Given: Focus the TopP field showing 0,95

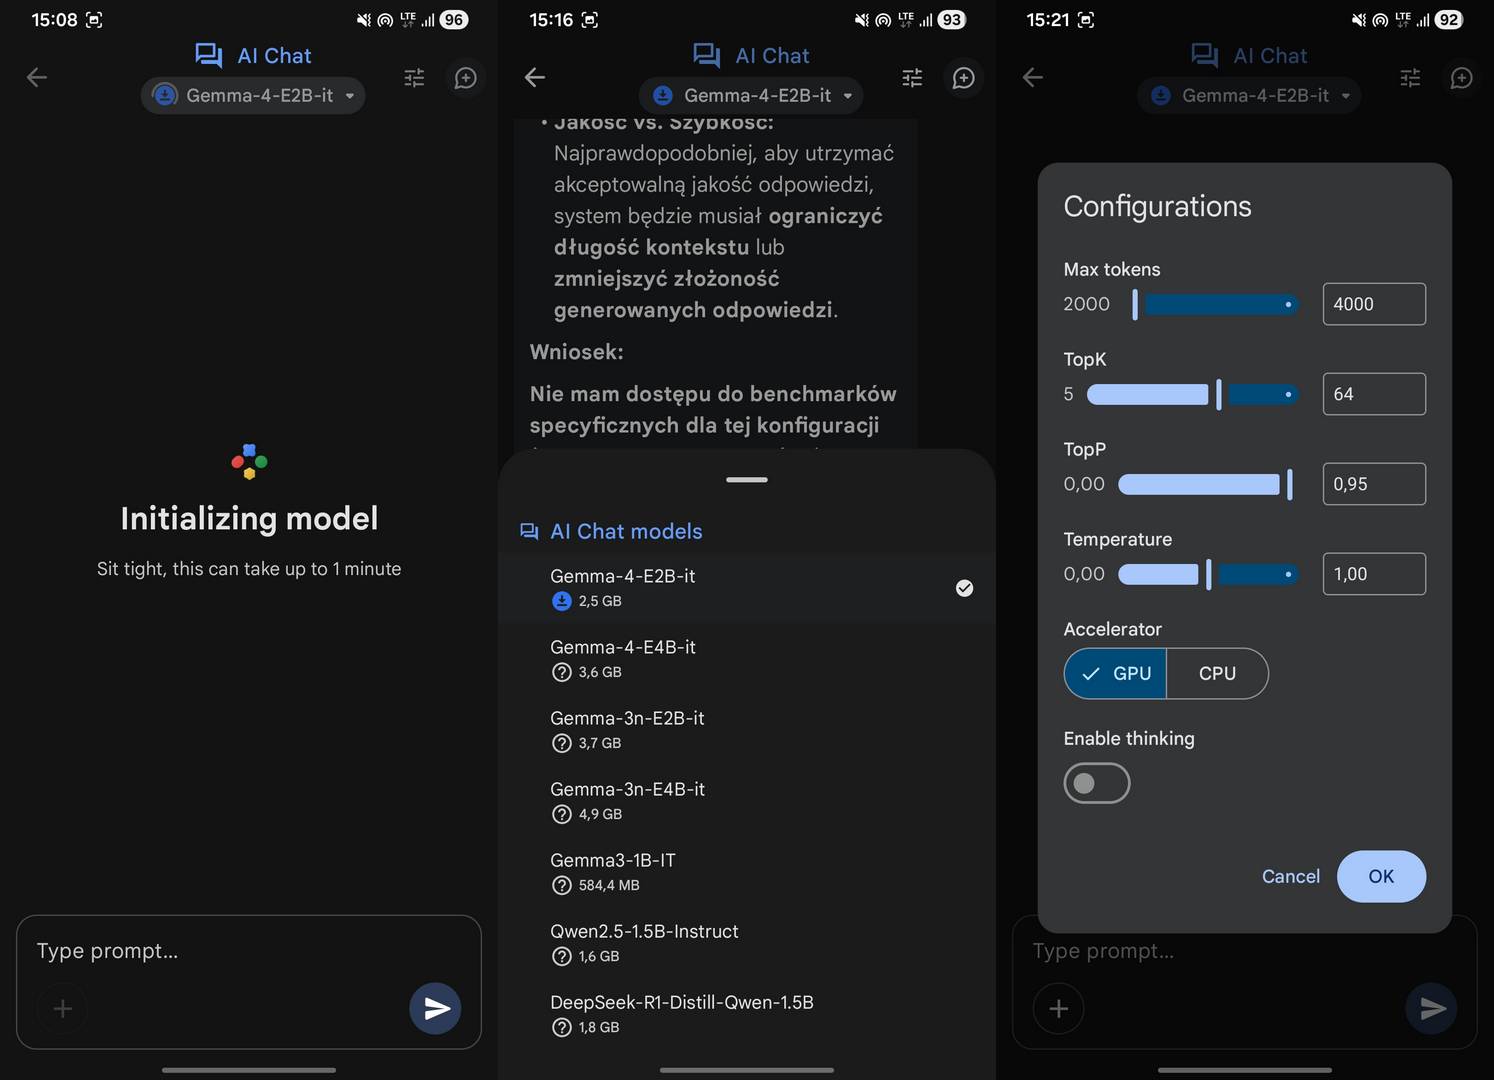Looking at the screenshot, I should 1374,484.
